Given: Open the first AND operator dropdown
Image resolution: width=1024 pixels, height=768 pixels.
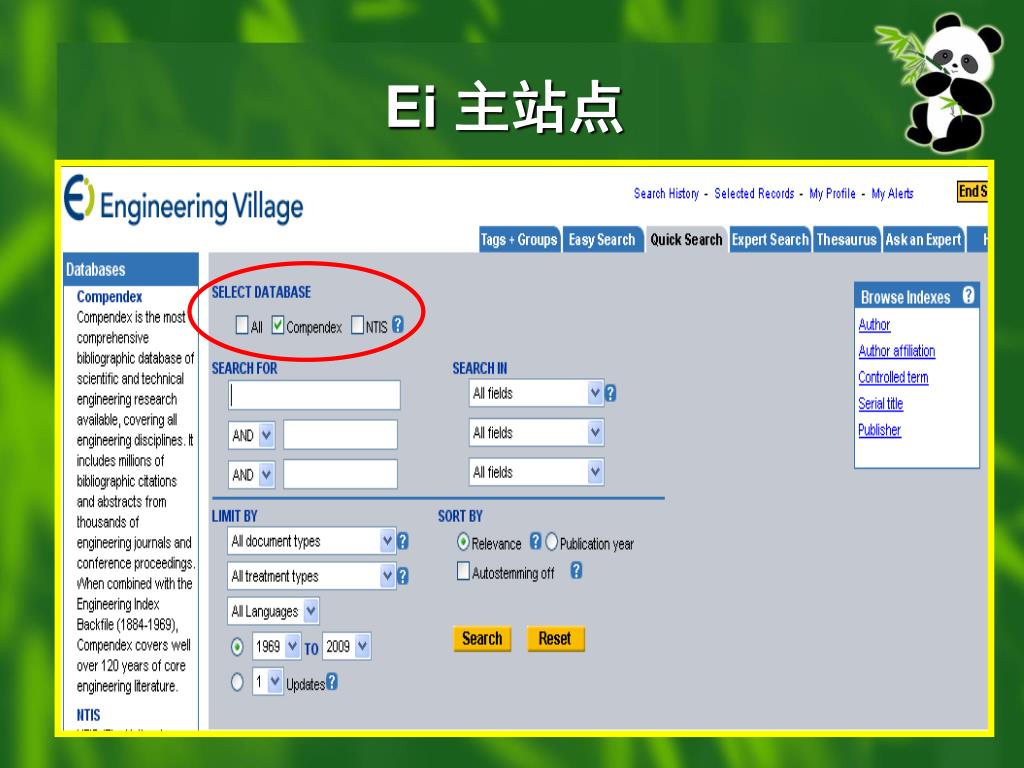Looking at the screenshot, I should [x=251, y=435].
